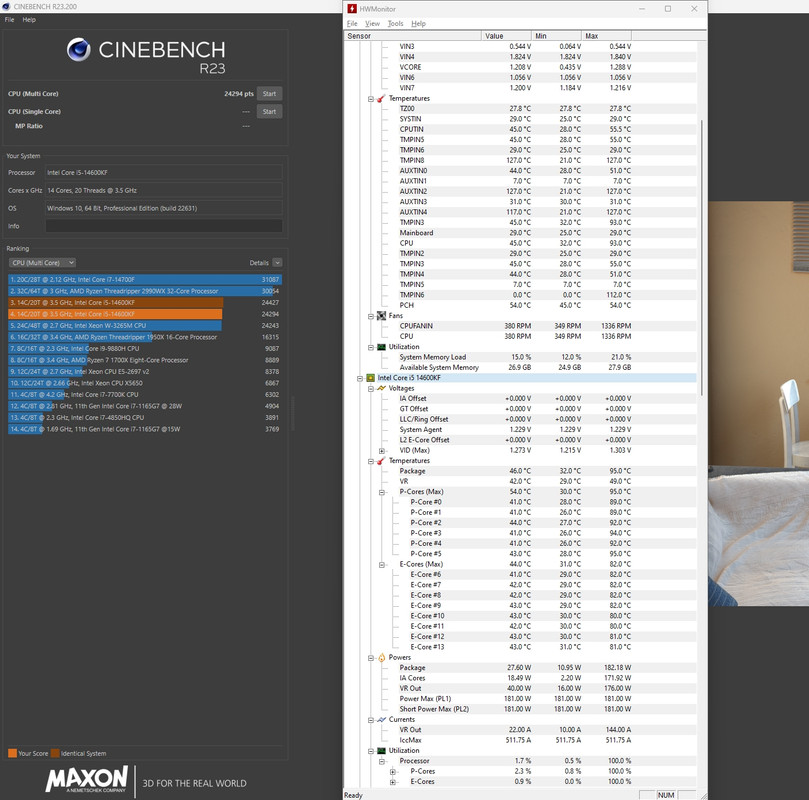
Task: Expand the VID (Max) node
Action: pos(382,451)
